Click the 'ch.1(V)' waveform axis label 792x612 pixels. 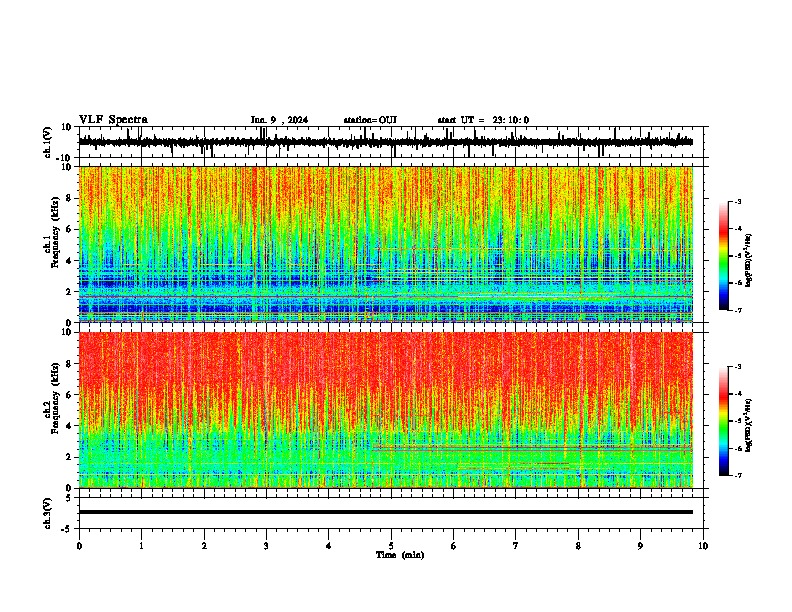point(48,142)
